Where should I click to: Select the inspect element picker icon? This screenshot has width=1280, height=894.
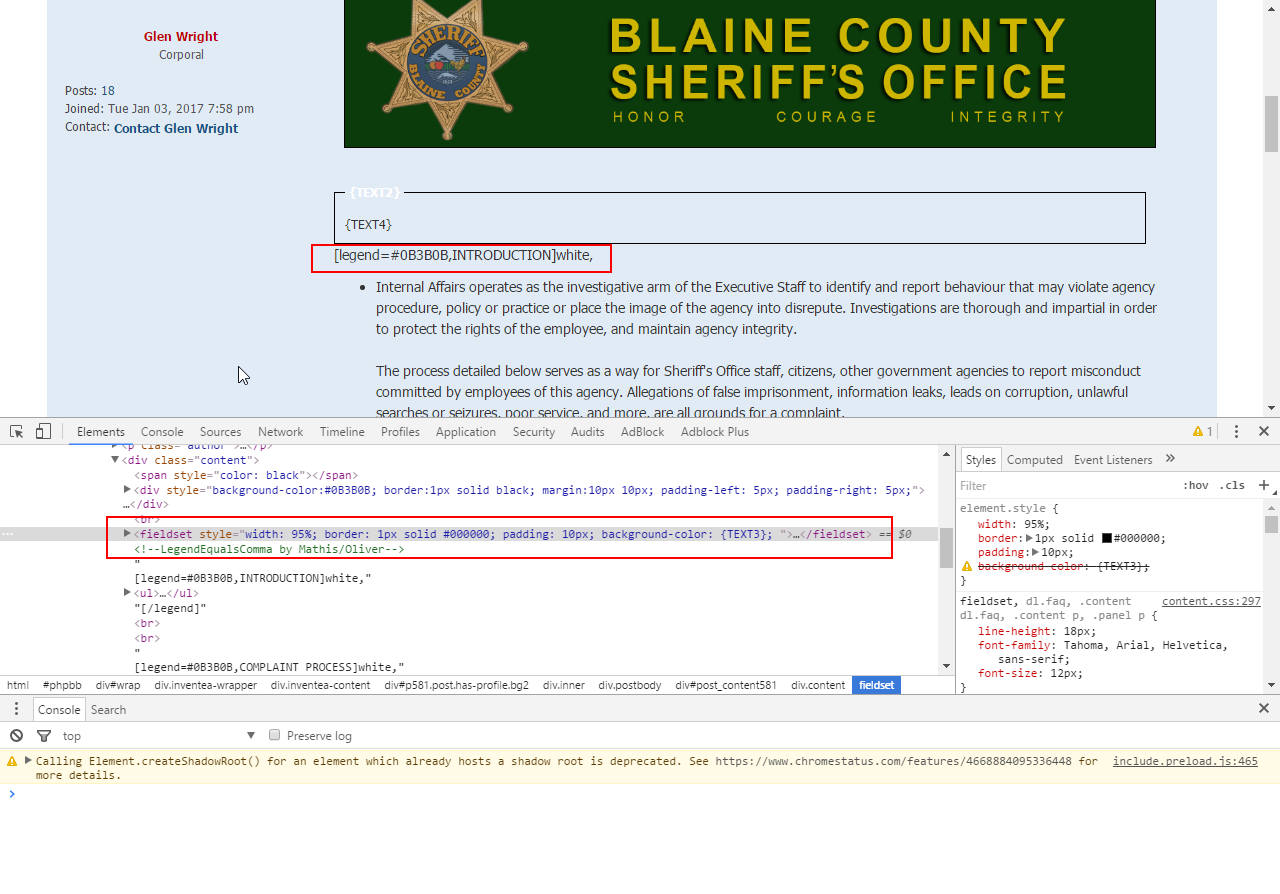(15, 430)
